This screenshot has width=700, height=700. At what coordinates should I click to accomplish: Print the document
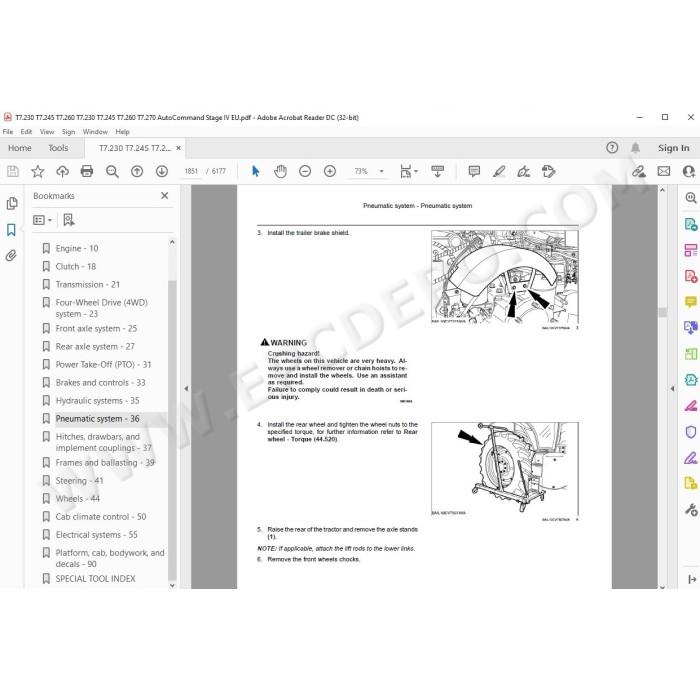(87, 171)
